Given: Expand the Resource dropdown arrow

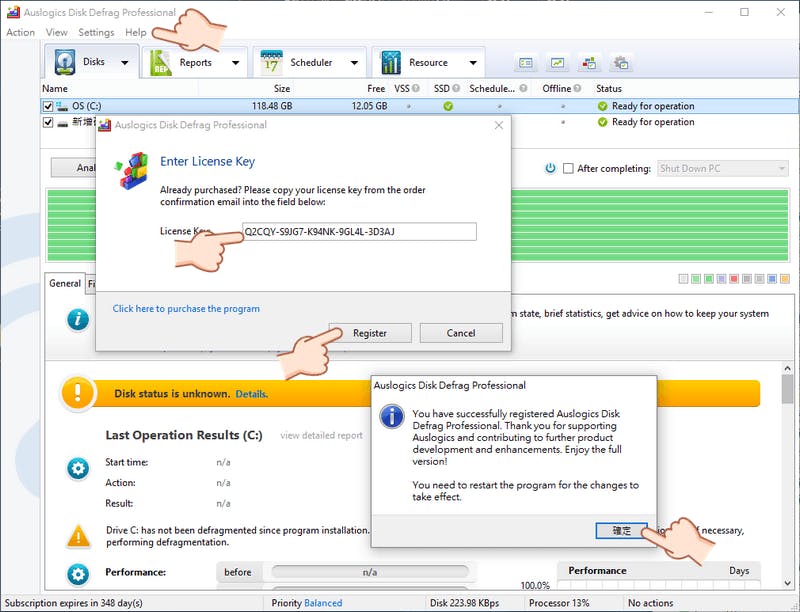Looking at the screenshot, I should coord(473,63).
